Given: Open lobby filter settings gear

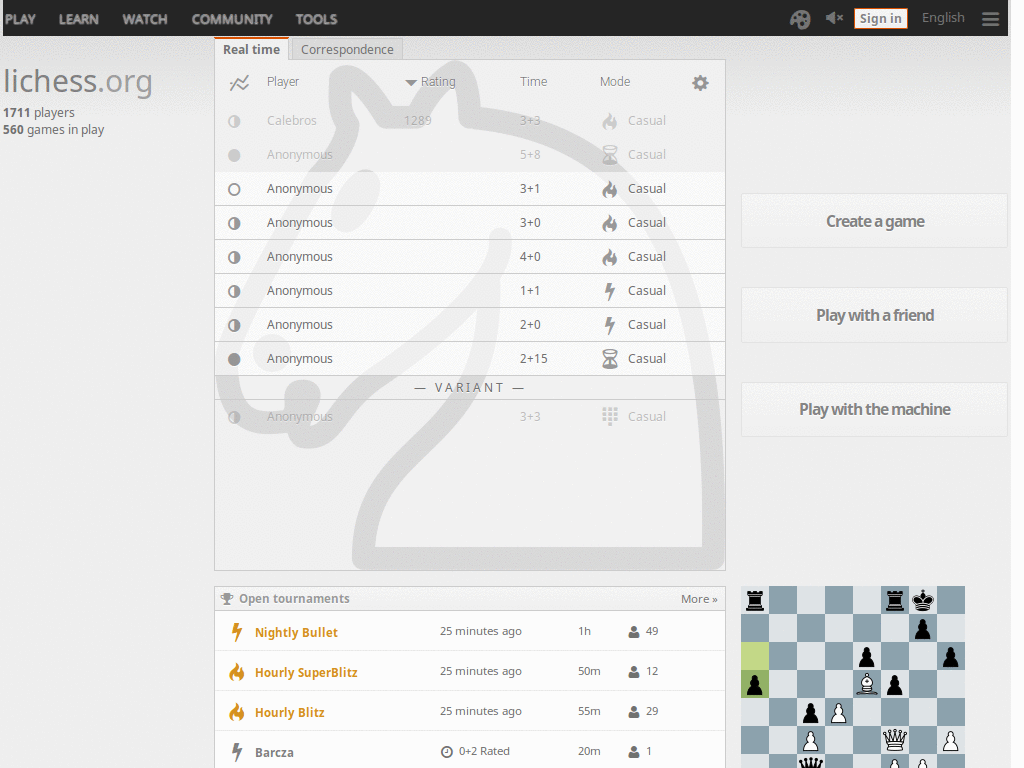Looking at the screenshot, I should 700,83.
